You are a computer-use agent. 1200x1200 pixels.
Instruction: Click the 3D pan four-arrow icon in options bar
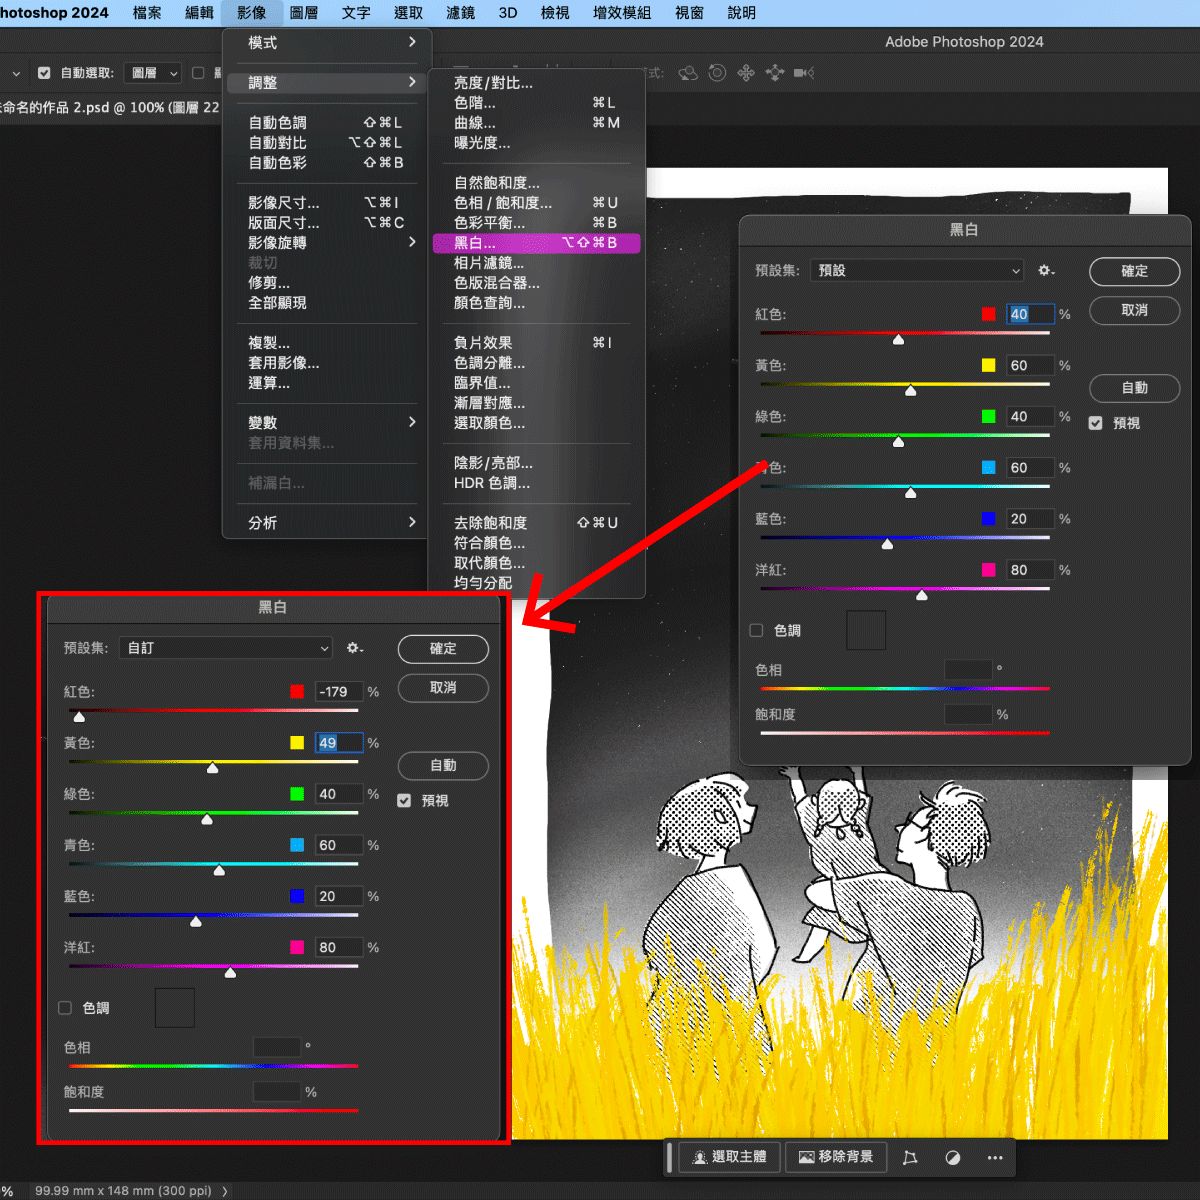746,73
